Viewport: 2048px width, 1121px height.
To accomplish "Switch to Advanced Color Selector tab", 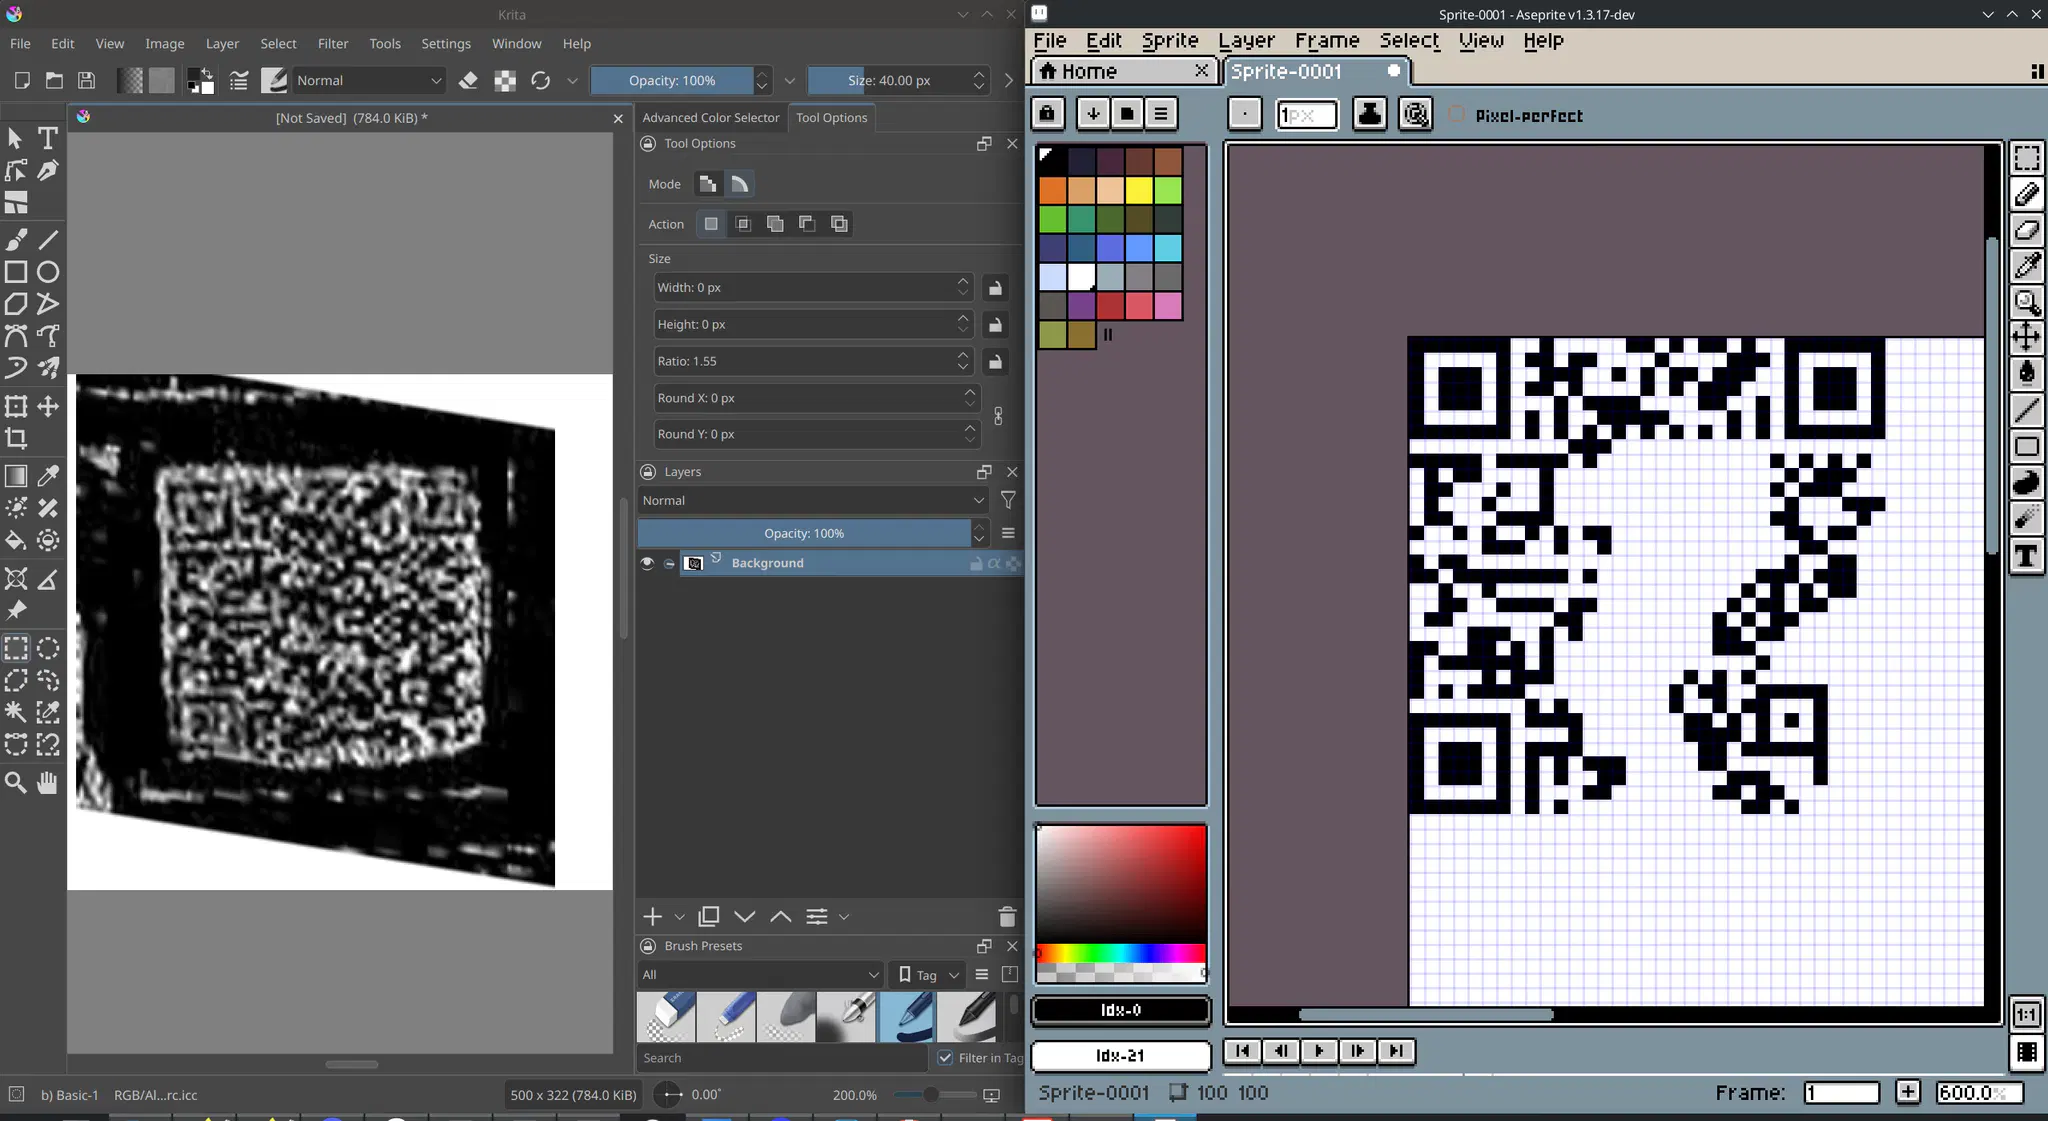I will point(710,118).
